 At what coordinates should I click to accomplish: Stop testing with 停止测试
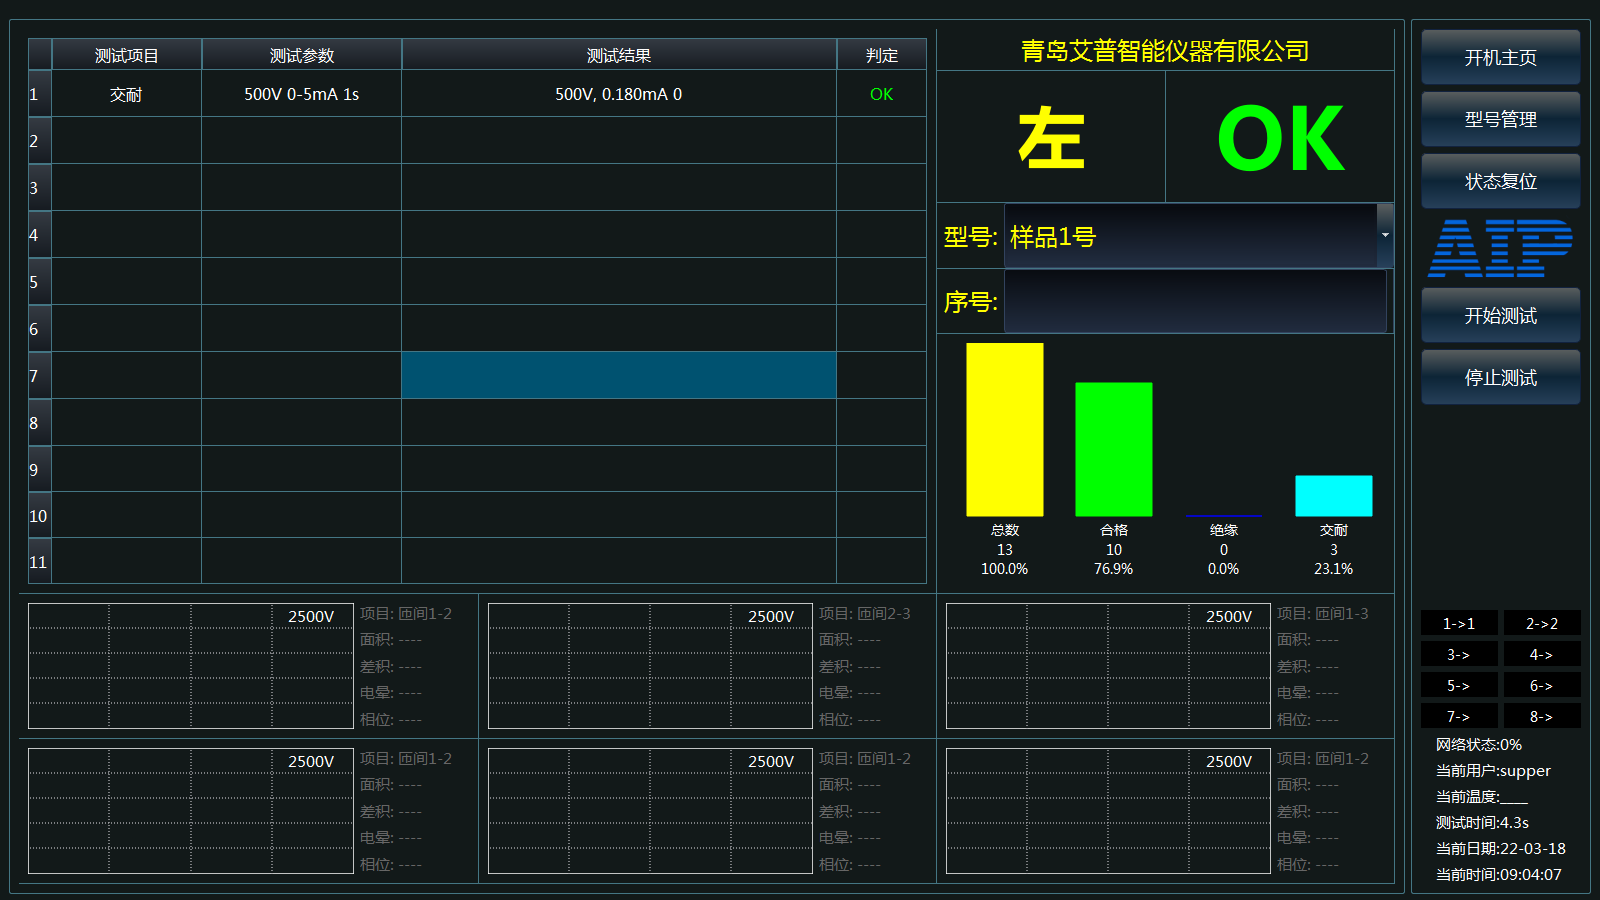coord(1500,377)
